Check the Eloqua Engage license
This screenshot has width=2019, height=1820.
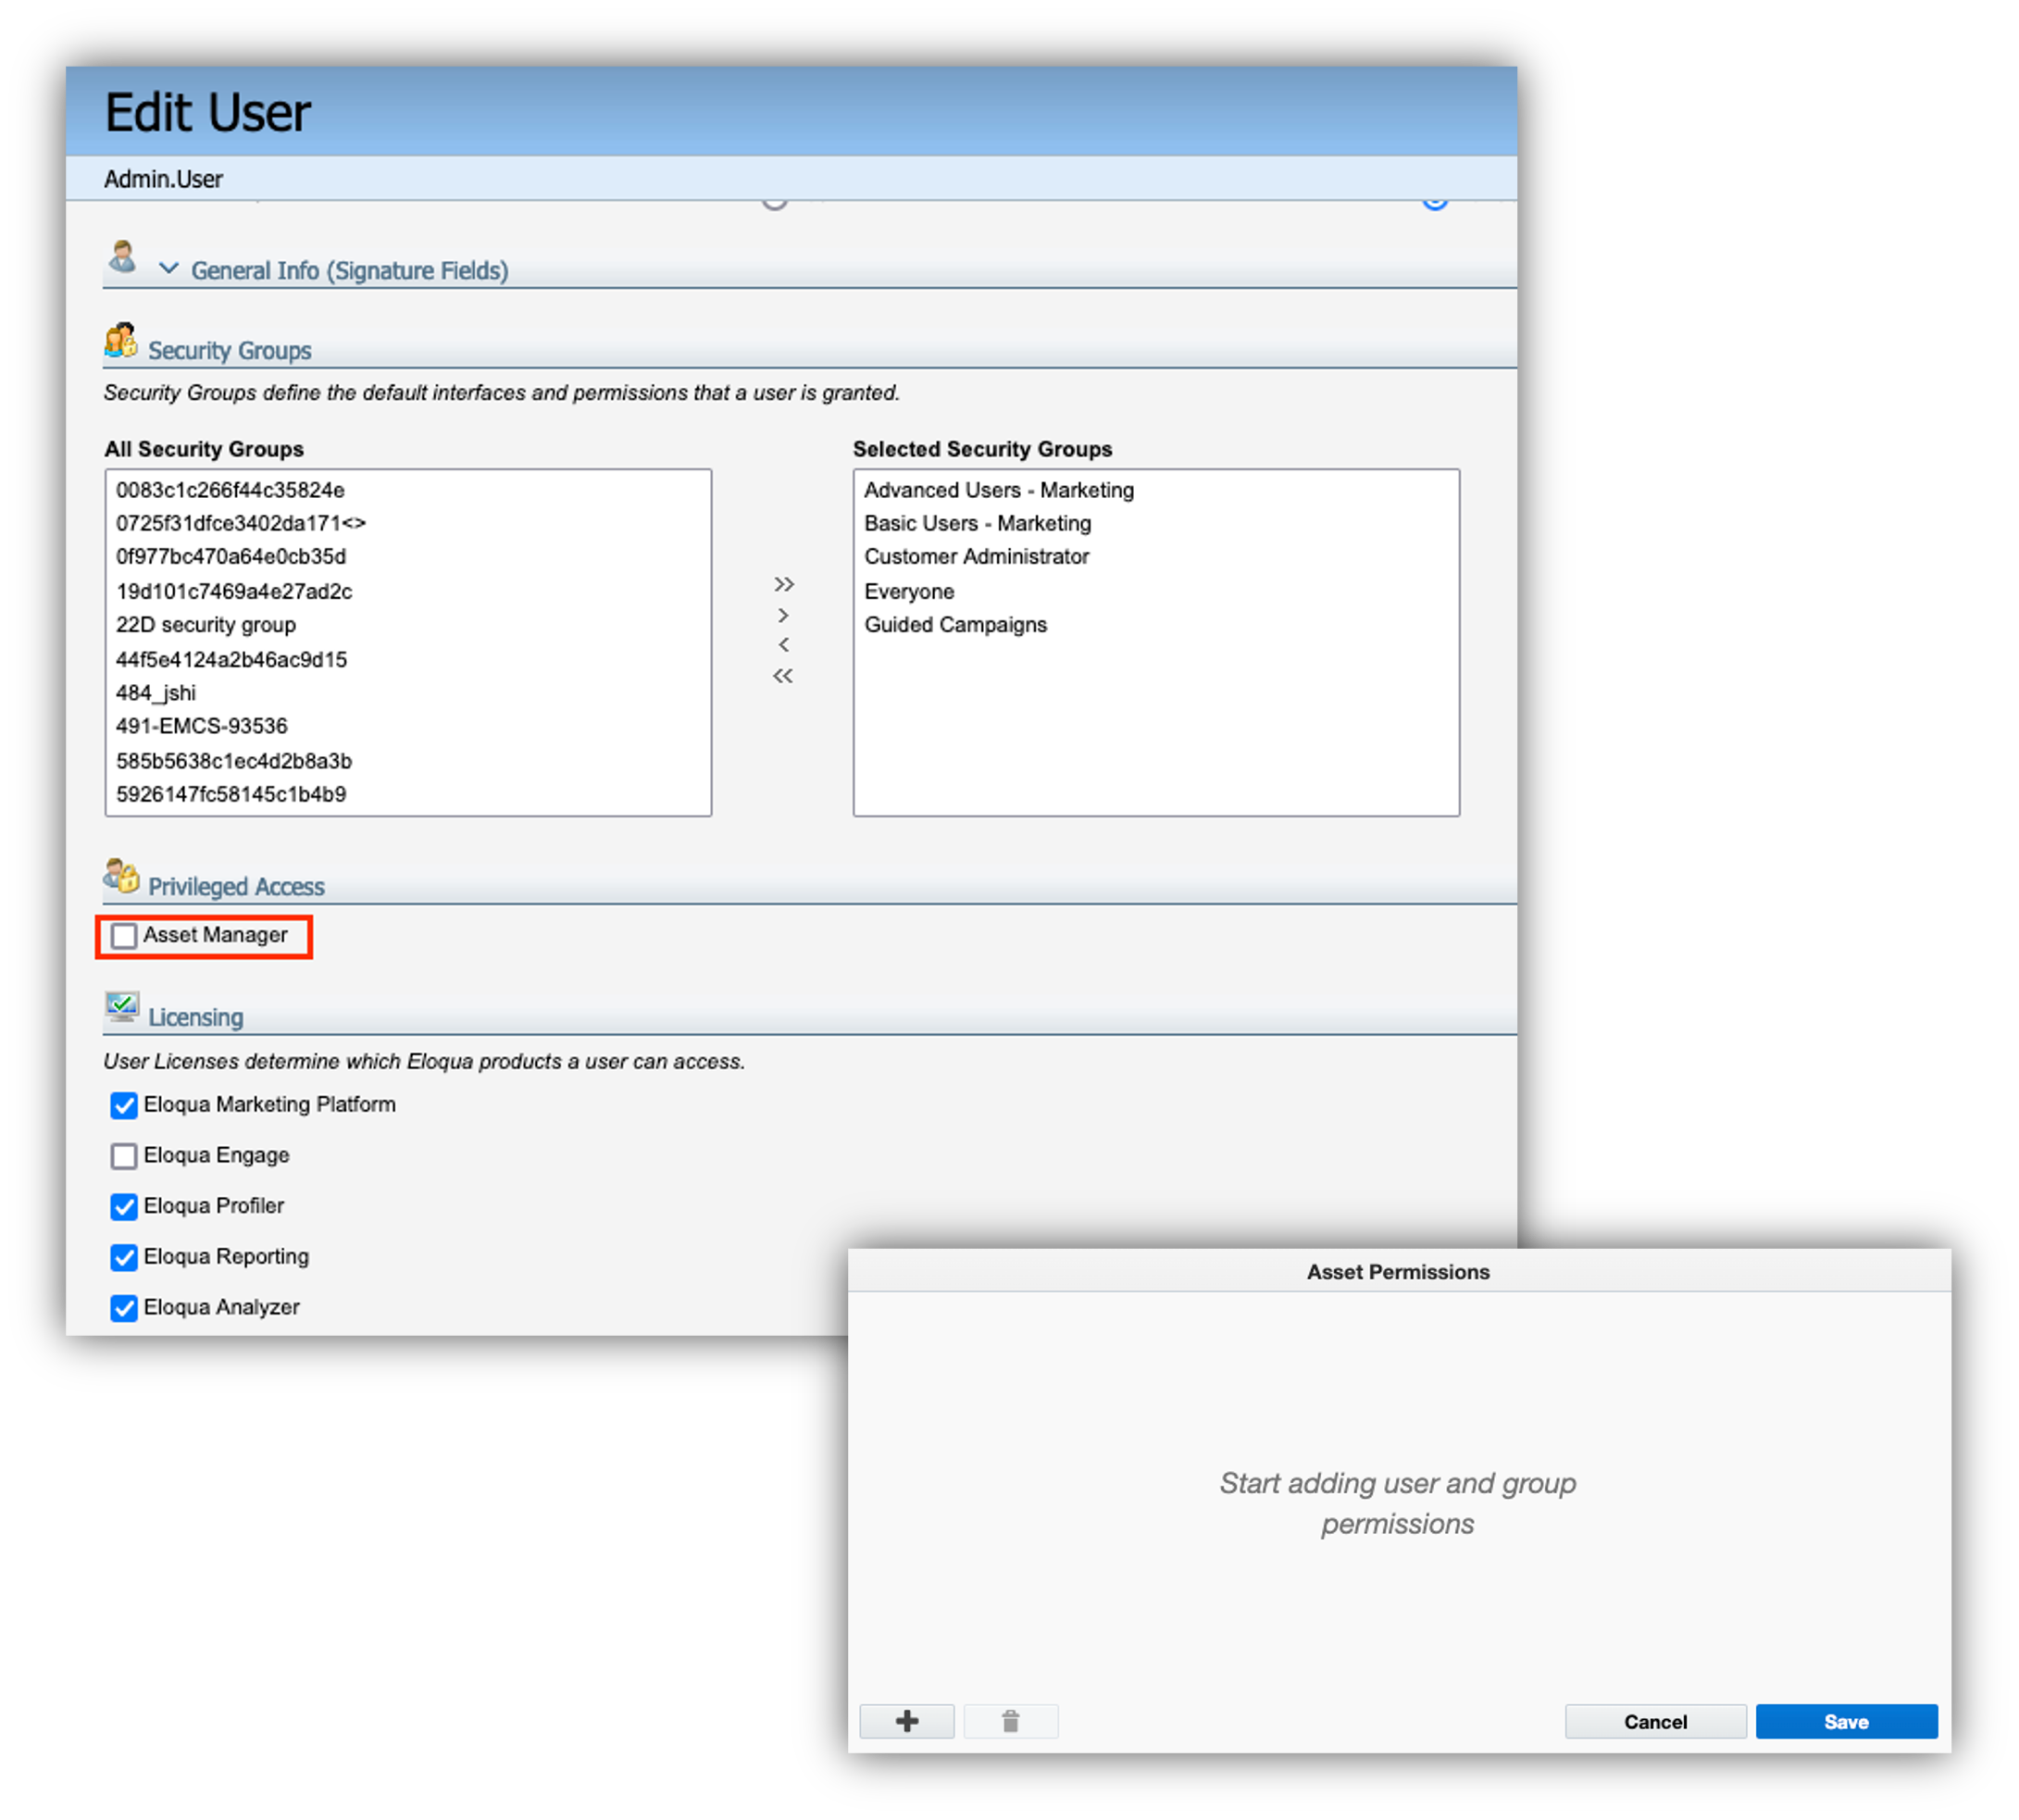coord(124,1156)
